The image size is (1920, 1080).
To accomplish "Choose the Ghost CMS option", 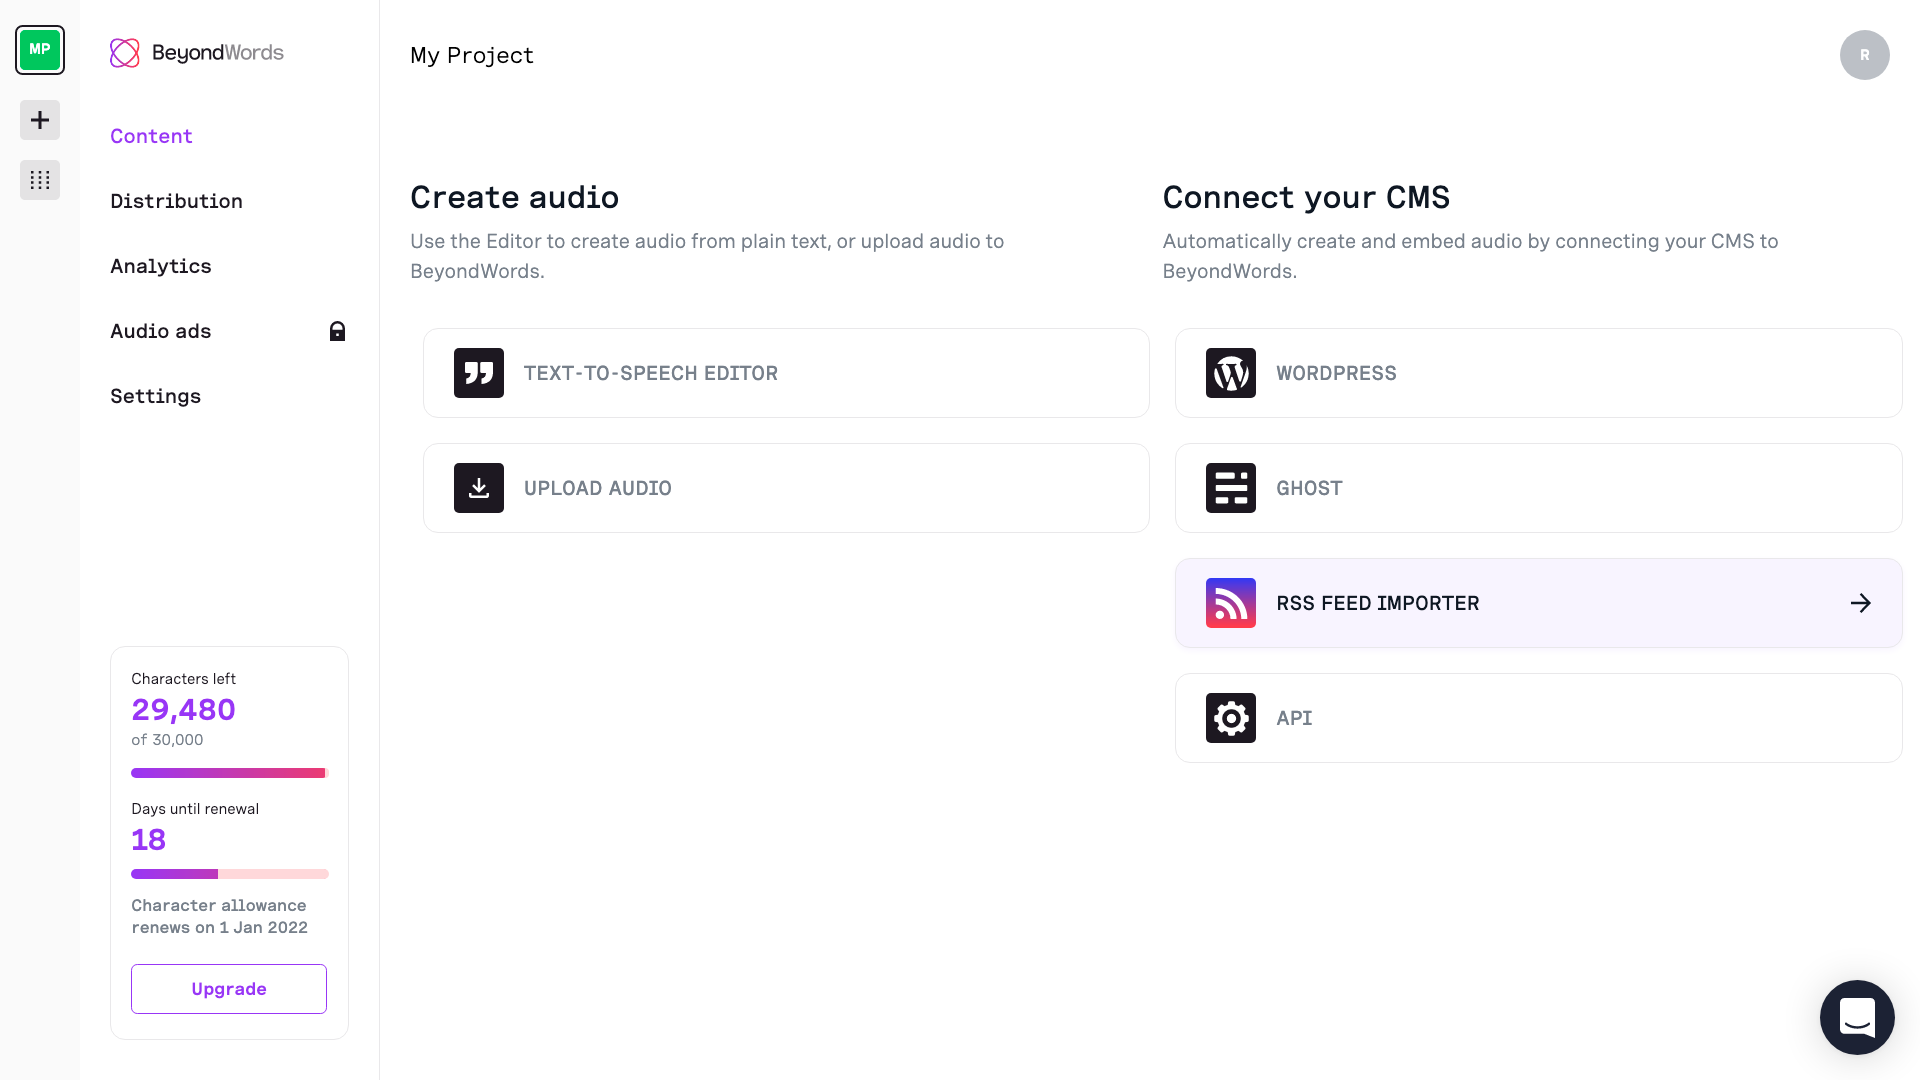I will [1539, 488].
